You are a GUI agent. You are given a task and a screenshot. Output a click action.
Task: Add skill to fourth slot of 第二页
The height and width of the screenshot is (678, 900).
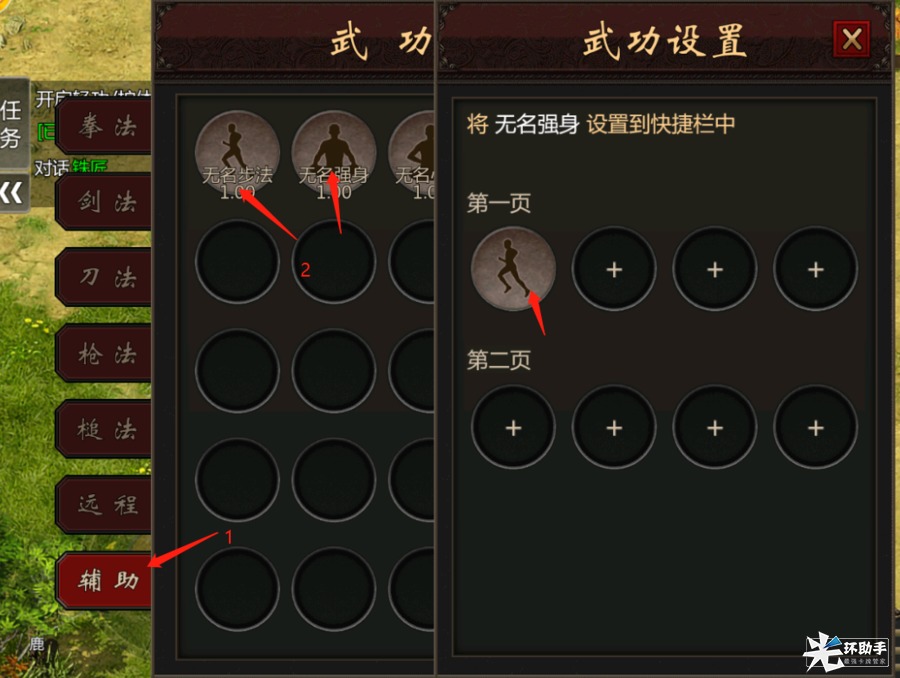pyautogui.click(x=816, y=427)
